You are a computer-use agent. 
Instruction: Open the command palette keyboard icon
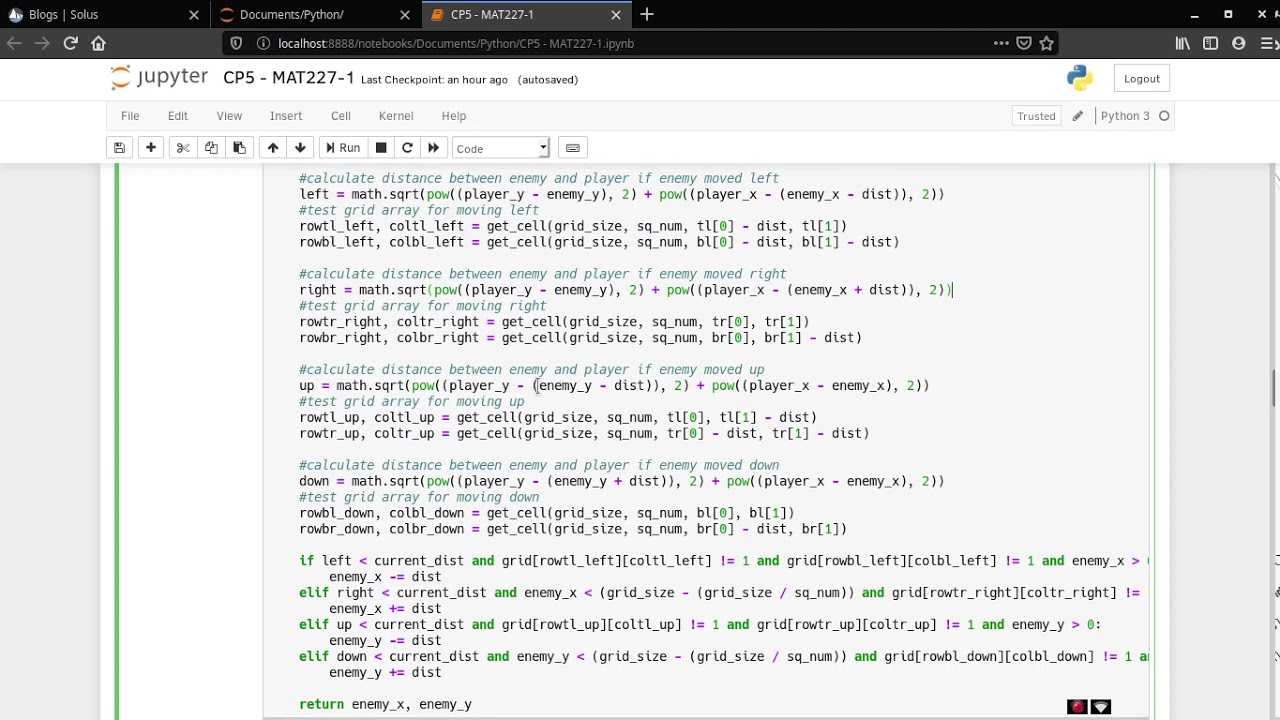[573, 148]
